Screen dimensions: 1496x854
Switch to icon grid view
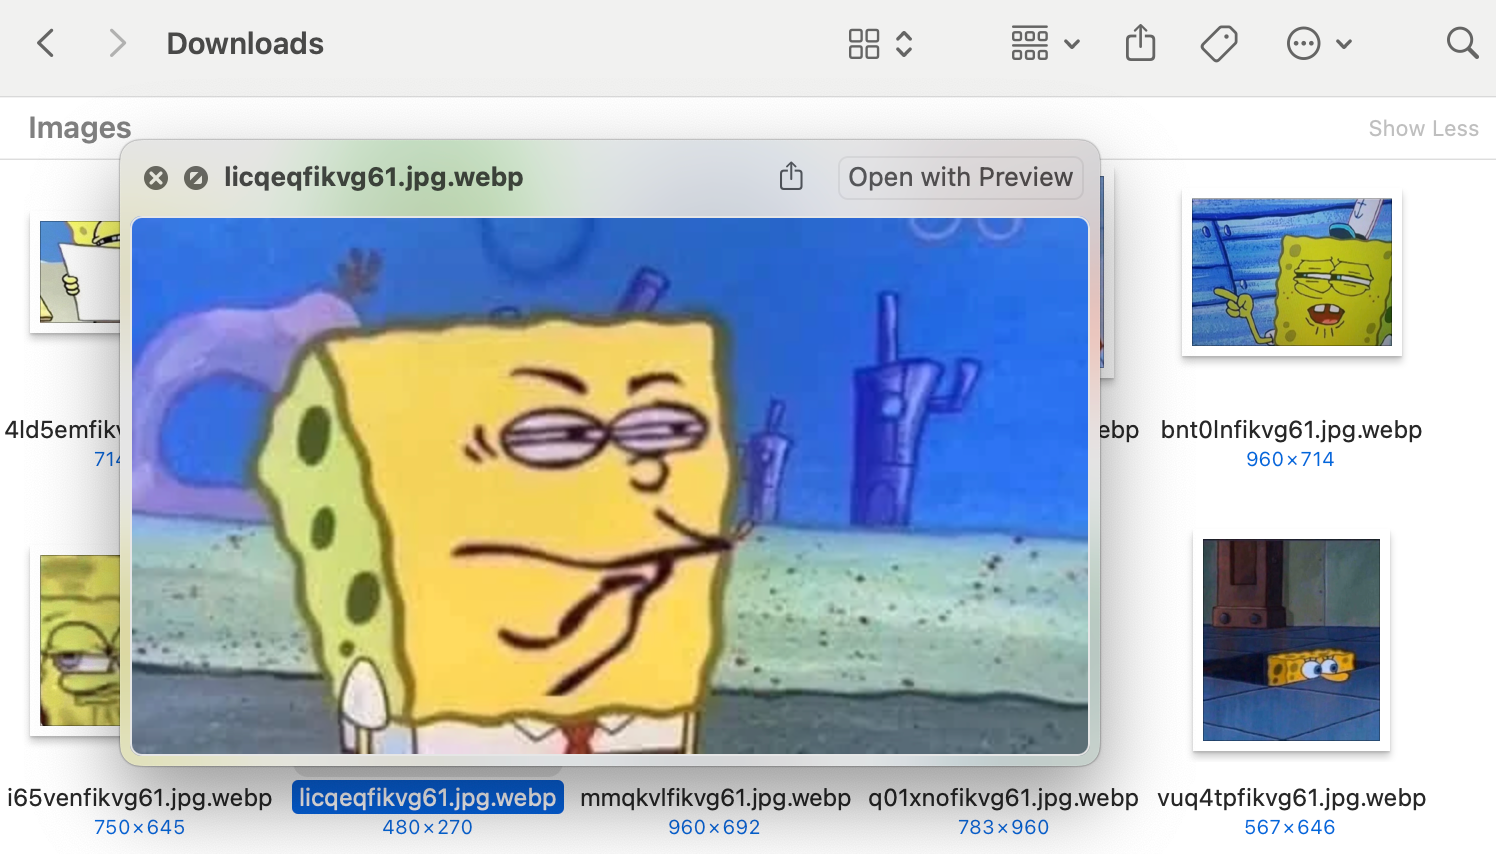(864, 43)
